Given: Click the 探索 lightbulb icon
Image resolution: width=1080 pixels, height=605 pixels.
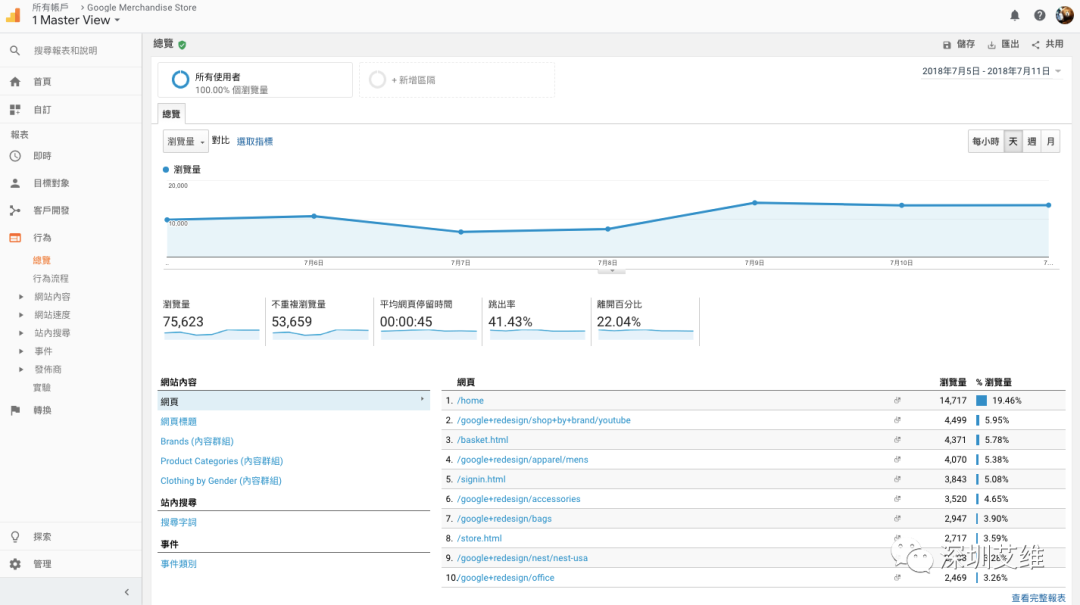Looking at the screenshot, I should pos(15,536).
